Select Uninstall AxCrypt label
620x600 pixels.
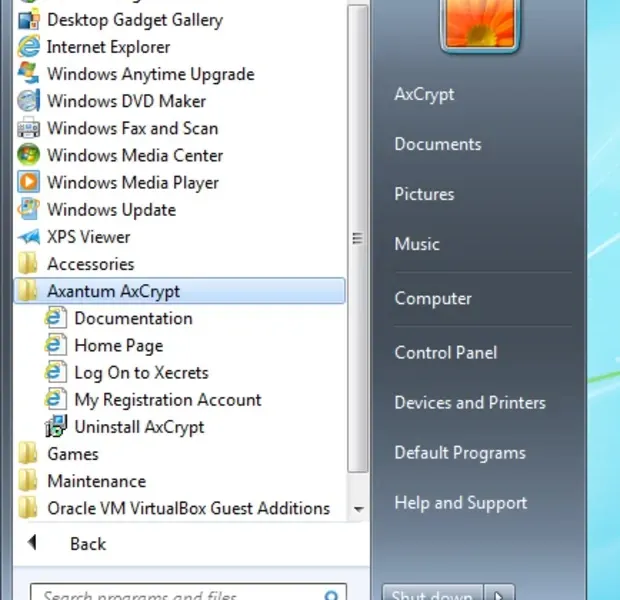pos(140,427)
